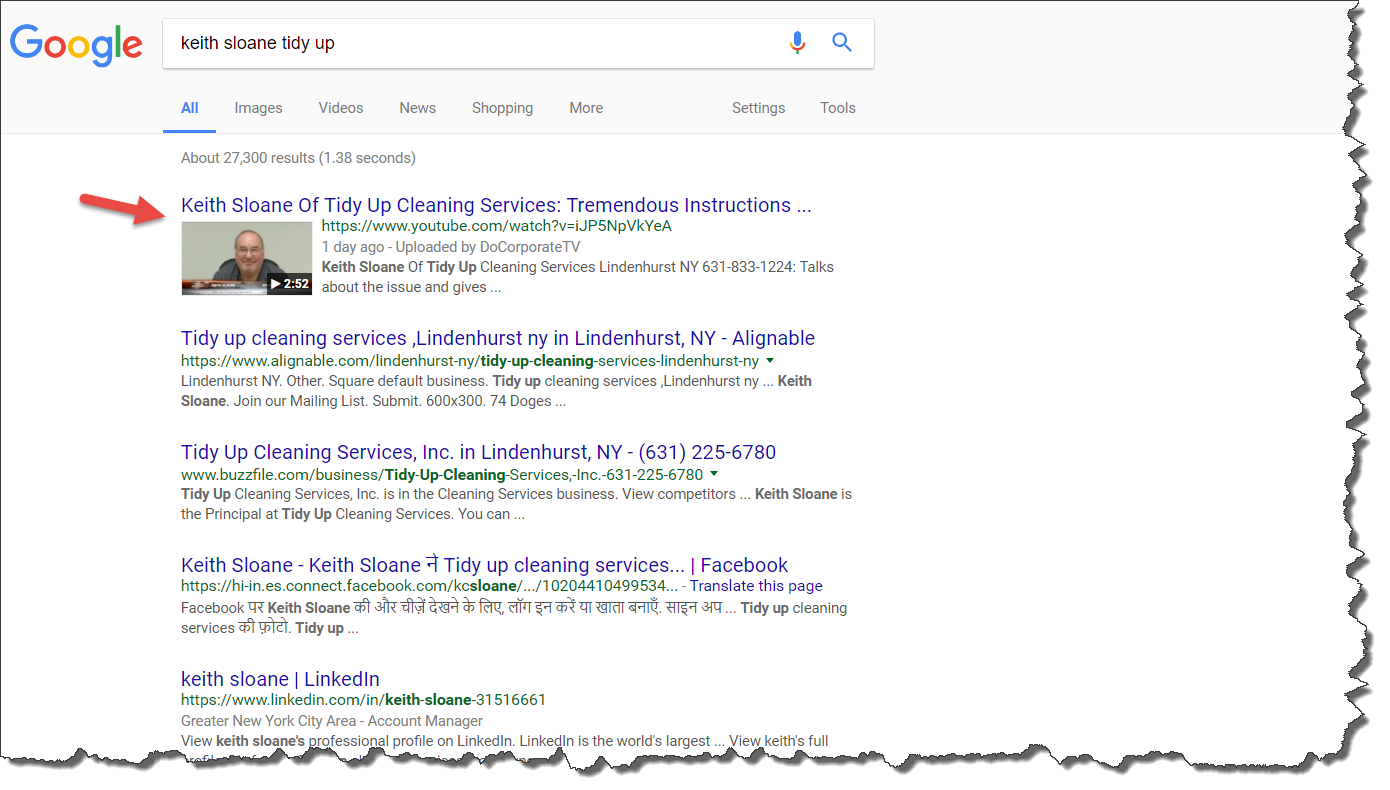Screen dimensions: 1390x790
Task: Click the youtube.com/watch URL under first result
Action: (x=497, y=226)
